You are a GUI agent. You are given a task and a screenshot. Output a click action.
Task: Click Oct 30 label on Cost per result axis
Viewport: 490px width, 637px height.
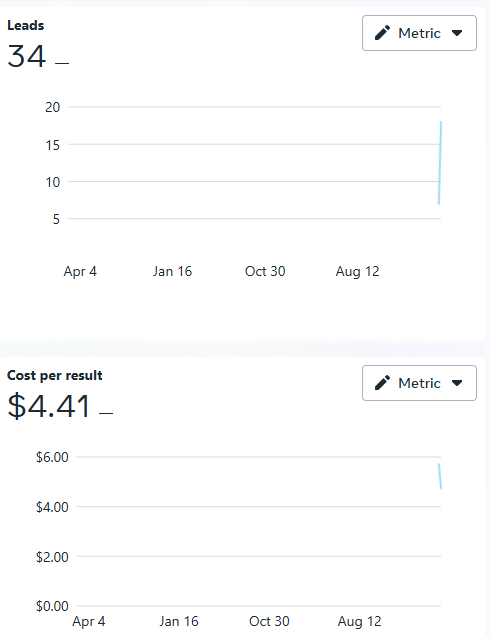[269, 621]
